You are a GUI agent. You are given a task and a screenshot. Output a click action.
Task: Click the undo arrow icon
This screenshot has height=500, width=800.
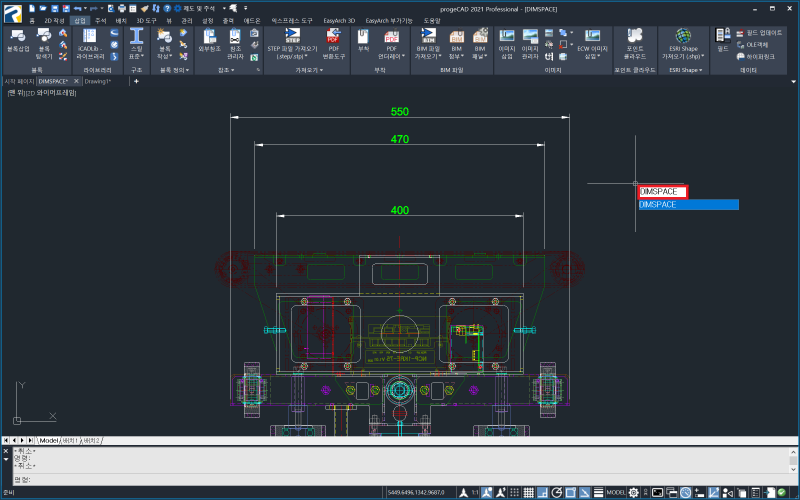[77, 8]
